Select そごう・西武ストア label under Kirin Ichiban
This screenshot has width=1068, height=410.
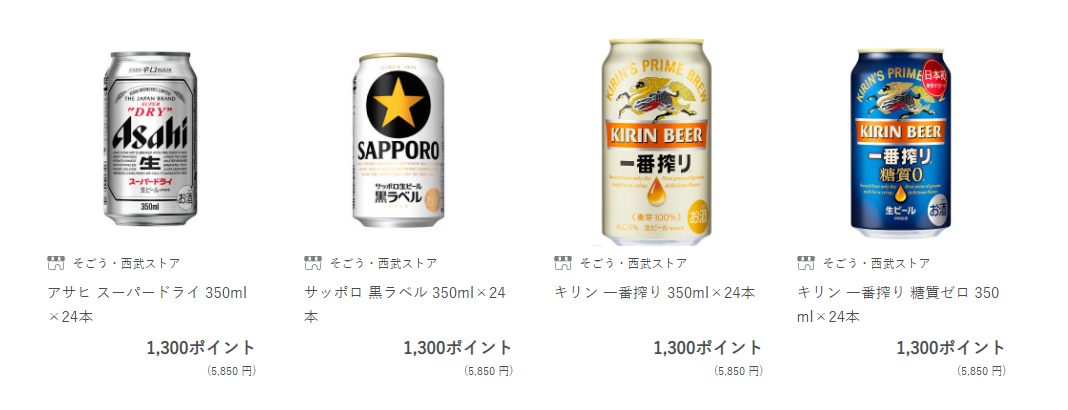point(633,264)
